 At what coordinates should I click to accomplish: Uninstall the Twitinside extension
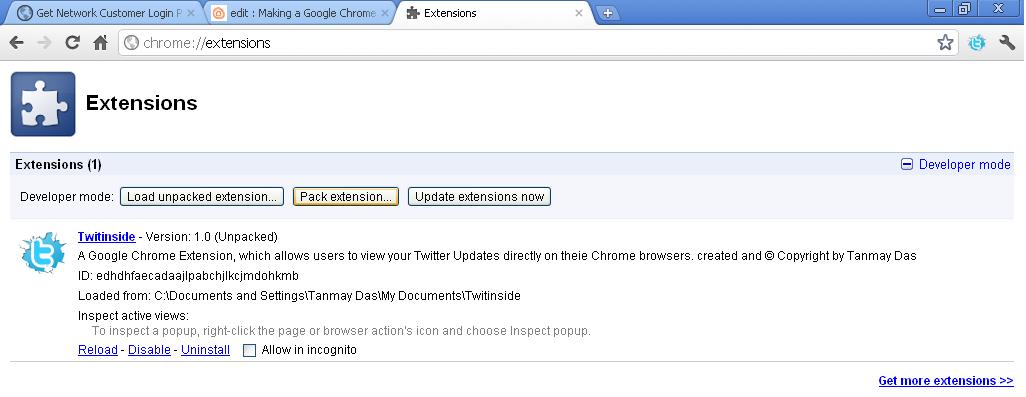click(x=205, y=350)
